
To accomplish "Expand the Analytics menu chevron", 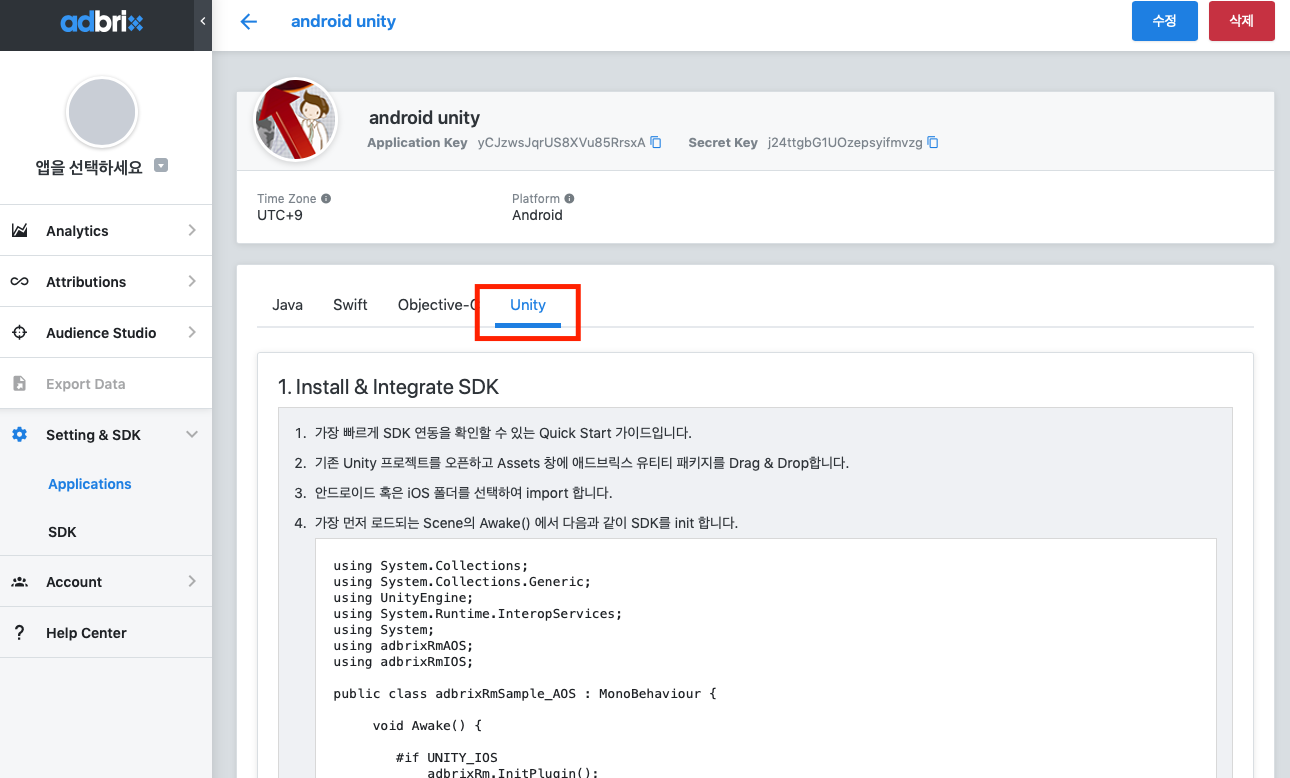I will click(x=192, y=230).
